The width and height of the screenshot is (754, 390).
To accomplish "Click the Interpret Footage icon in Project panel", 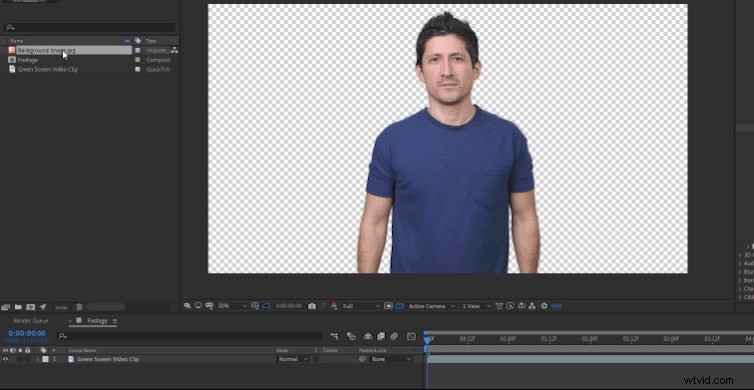I will coord(5,307).
